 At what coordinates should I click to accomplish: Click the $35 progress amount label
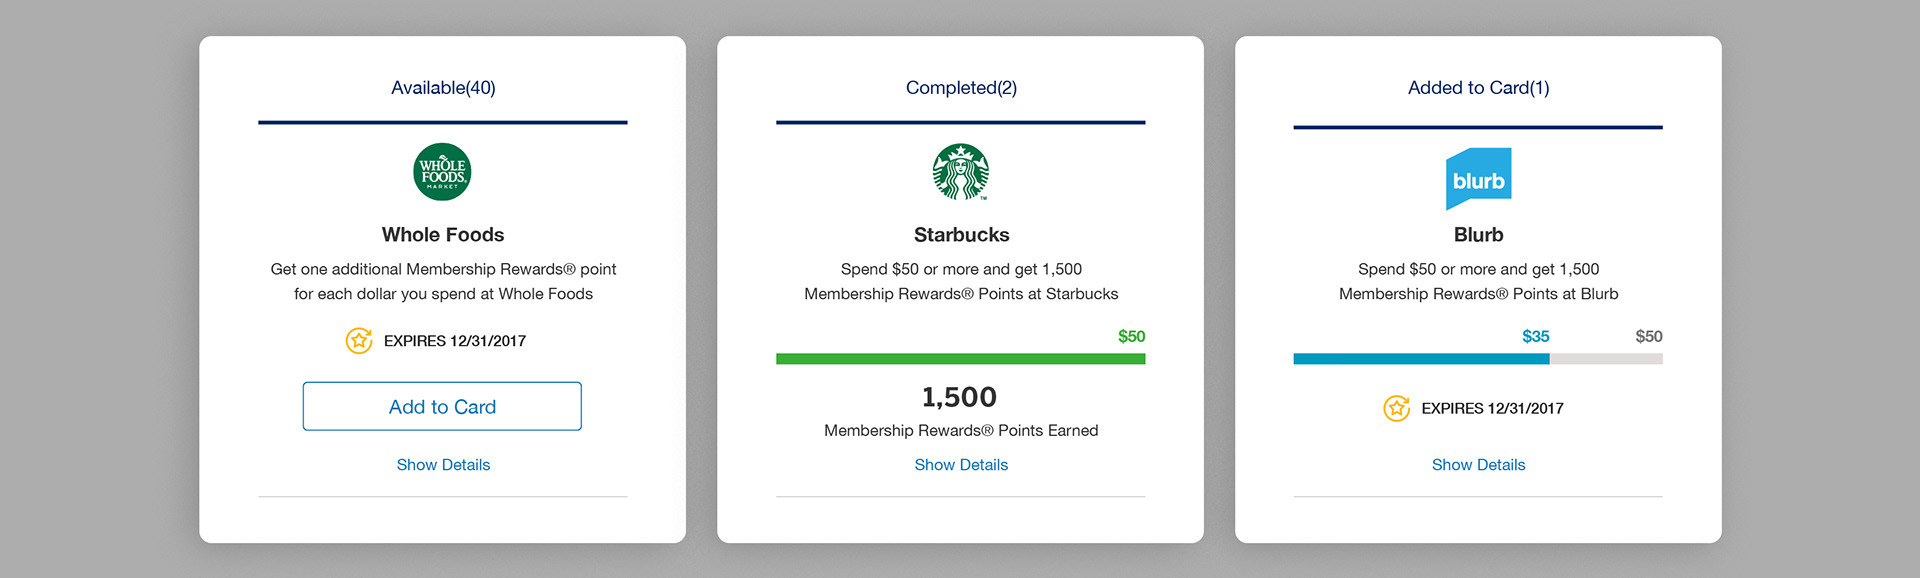(1535, 337)
